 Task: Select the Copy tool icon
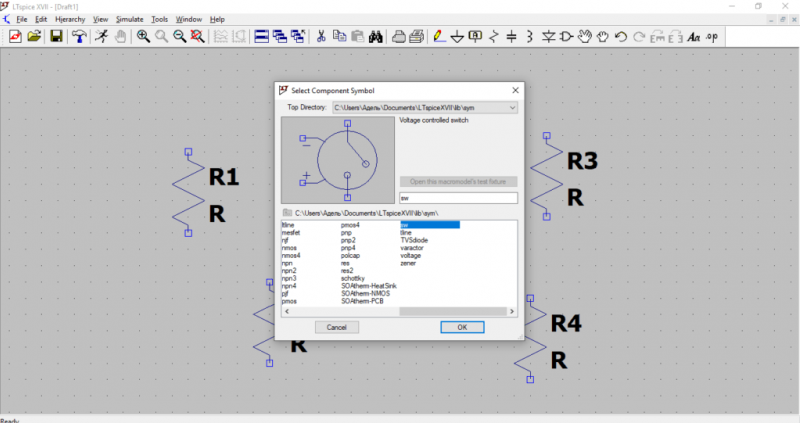pos(339,36)
